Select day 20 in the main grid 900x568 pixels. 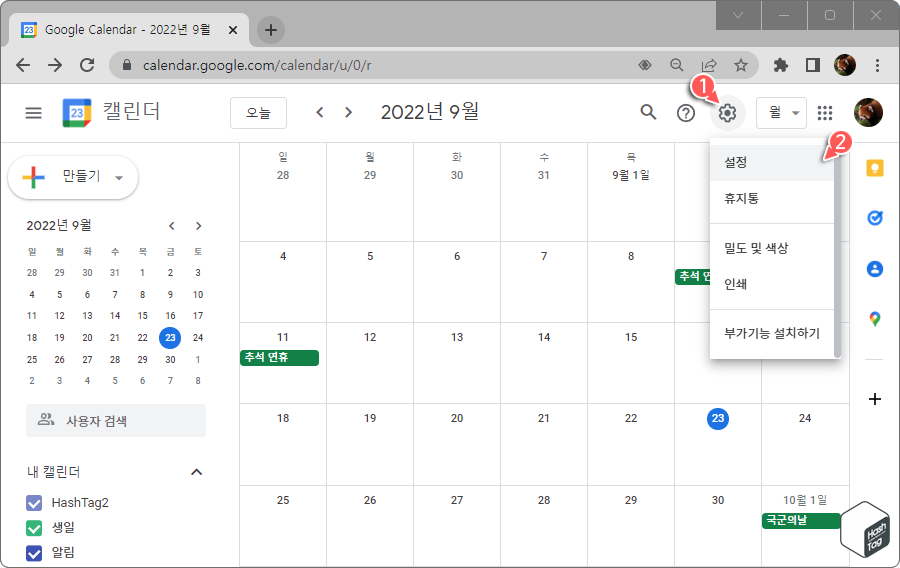point(457,418)
